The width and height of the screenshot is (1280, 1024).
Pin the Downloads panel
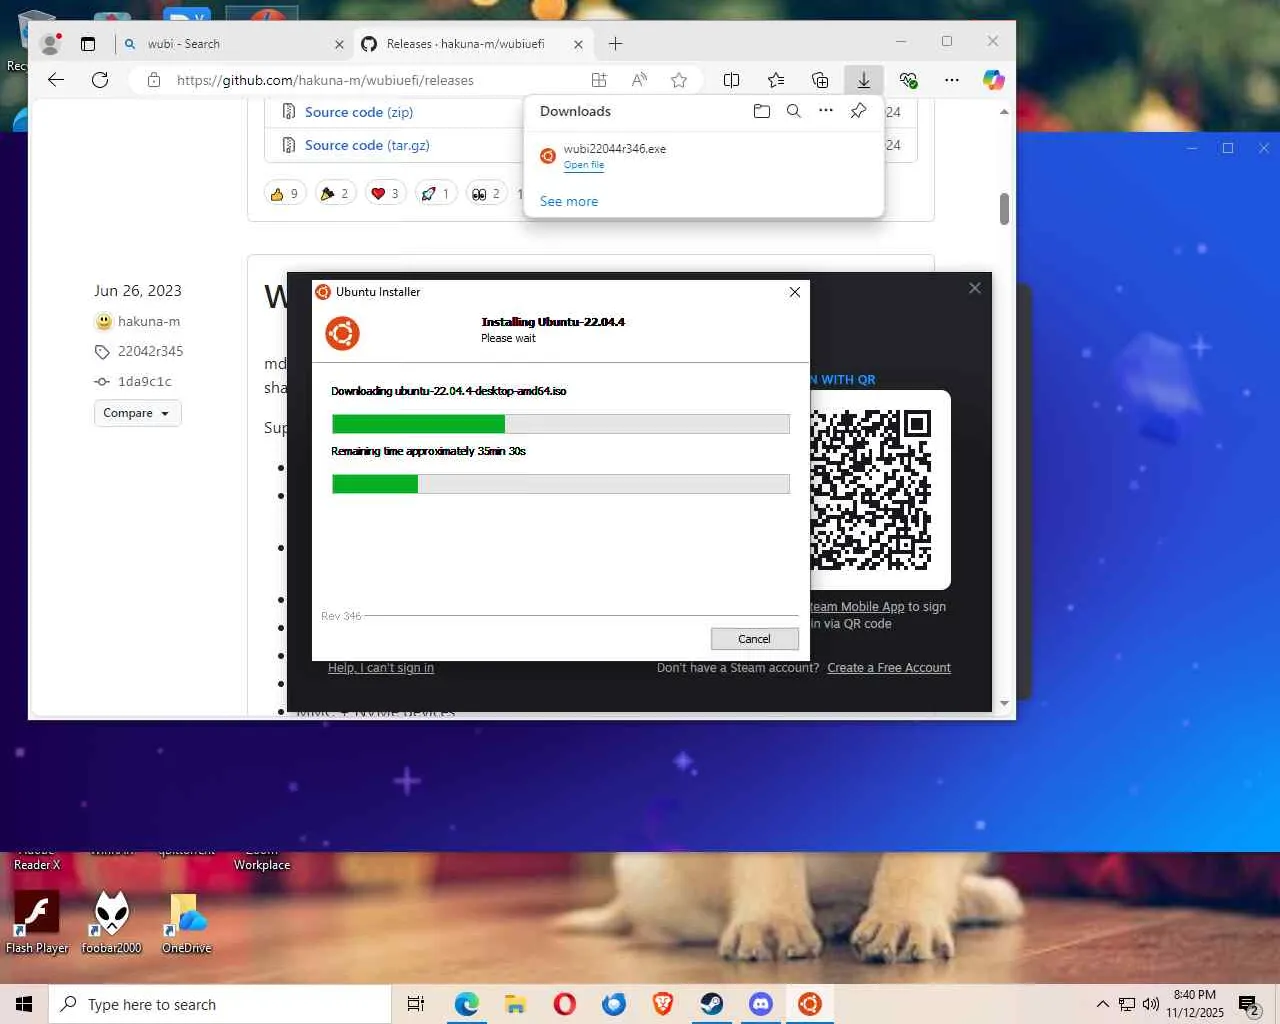(x=858, y=111)
